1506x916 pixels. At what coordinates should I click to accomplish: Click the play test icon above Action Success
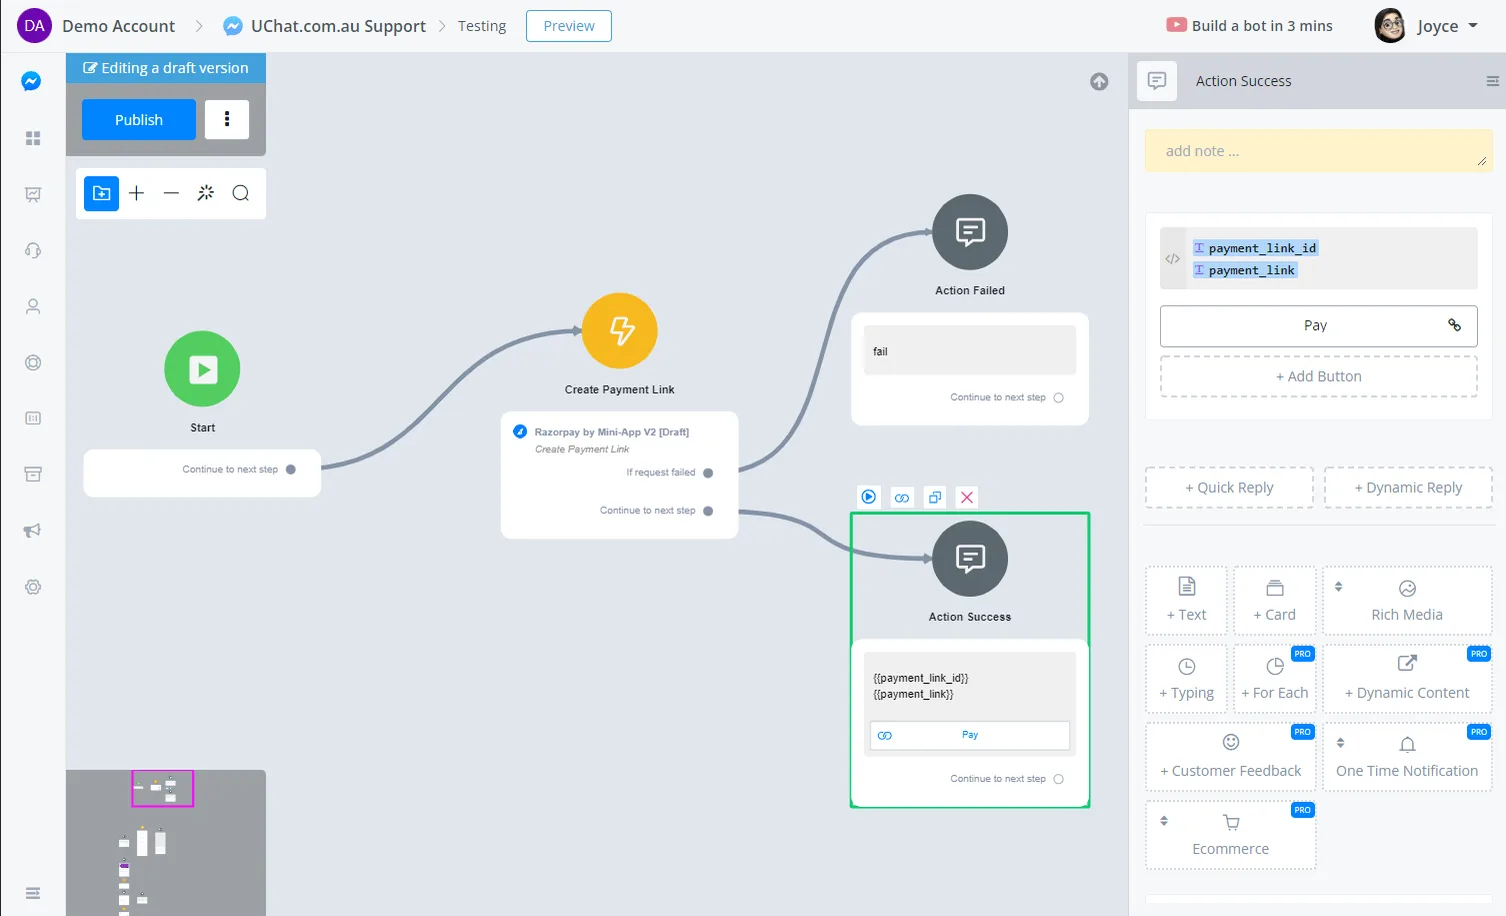[x=869, y=497]
